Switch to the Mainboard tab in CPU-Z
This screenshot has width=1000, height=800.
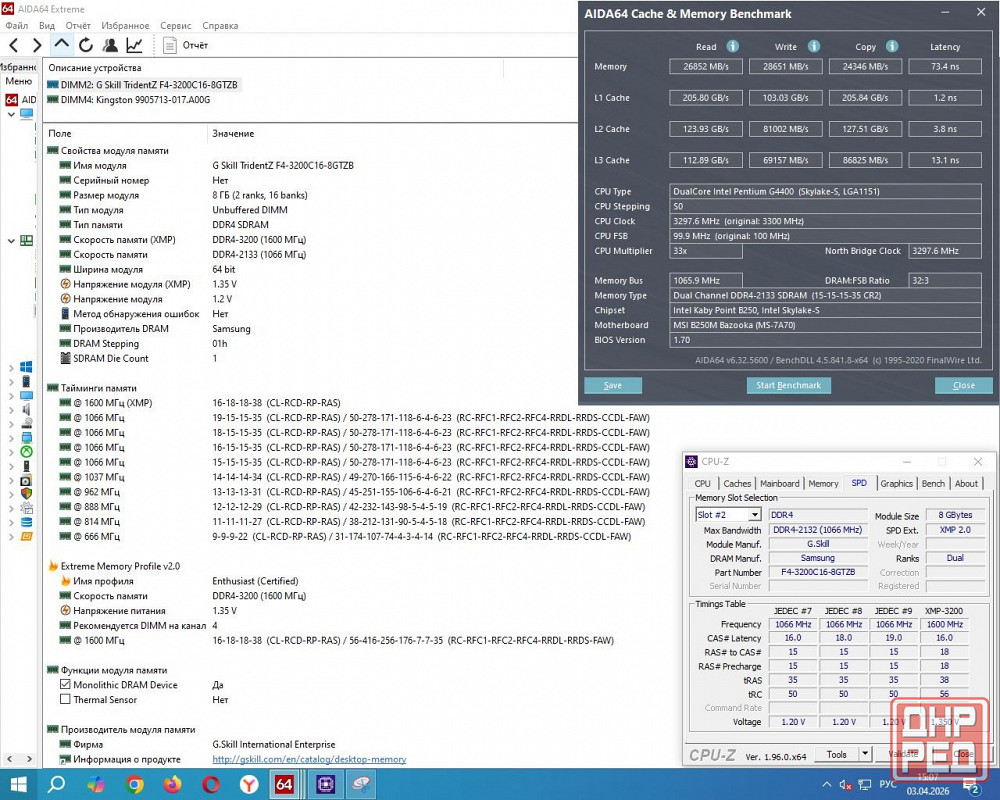(780, 484)
